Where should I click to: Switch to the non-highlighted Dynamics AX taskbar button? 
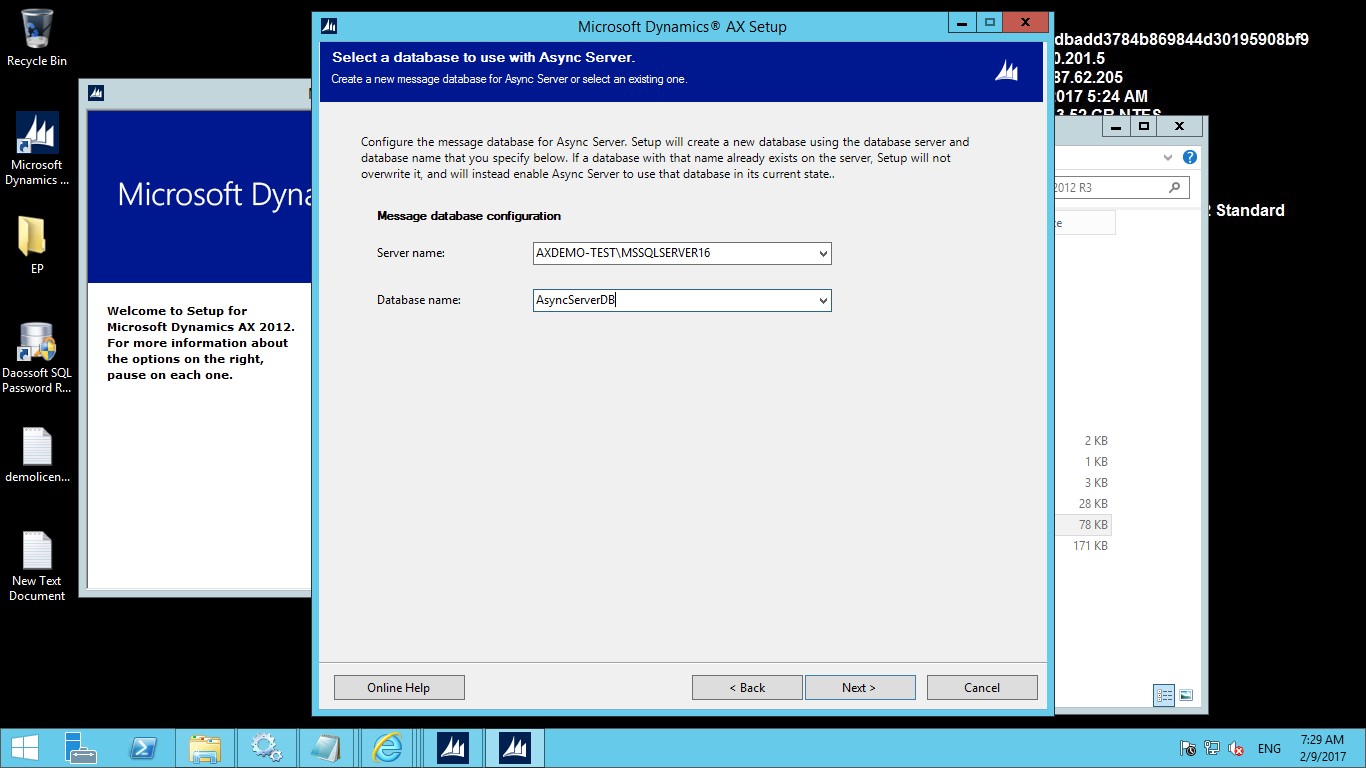pyautogui.click(x=453, y=748)
